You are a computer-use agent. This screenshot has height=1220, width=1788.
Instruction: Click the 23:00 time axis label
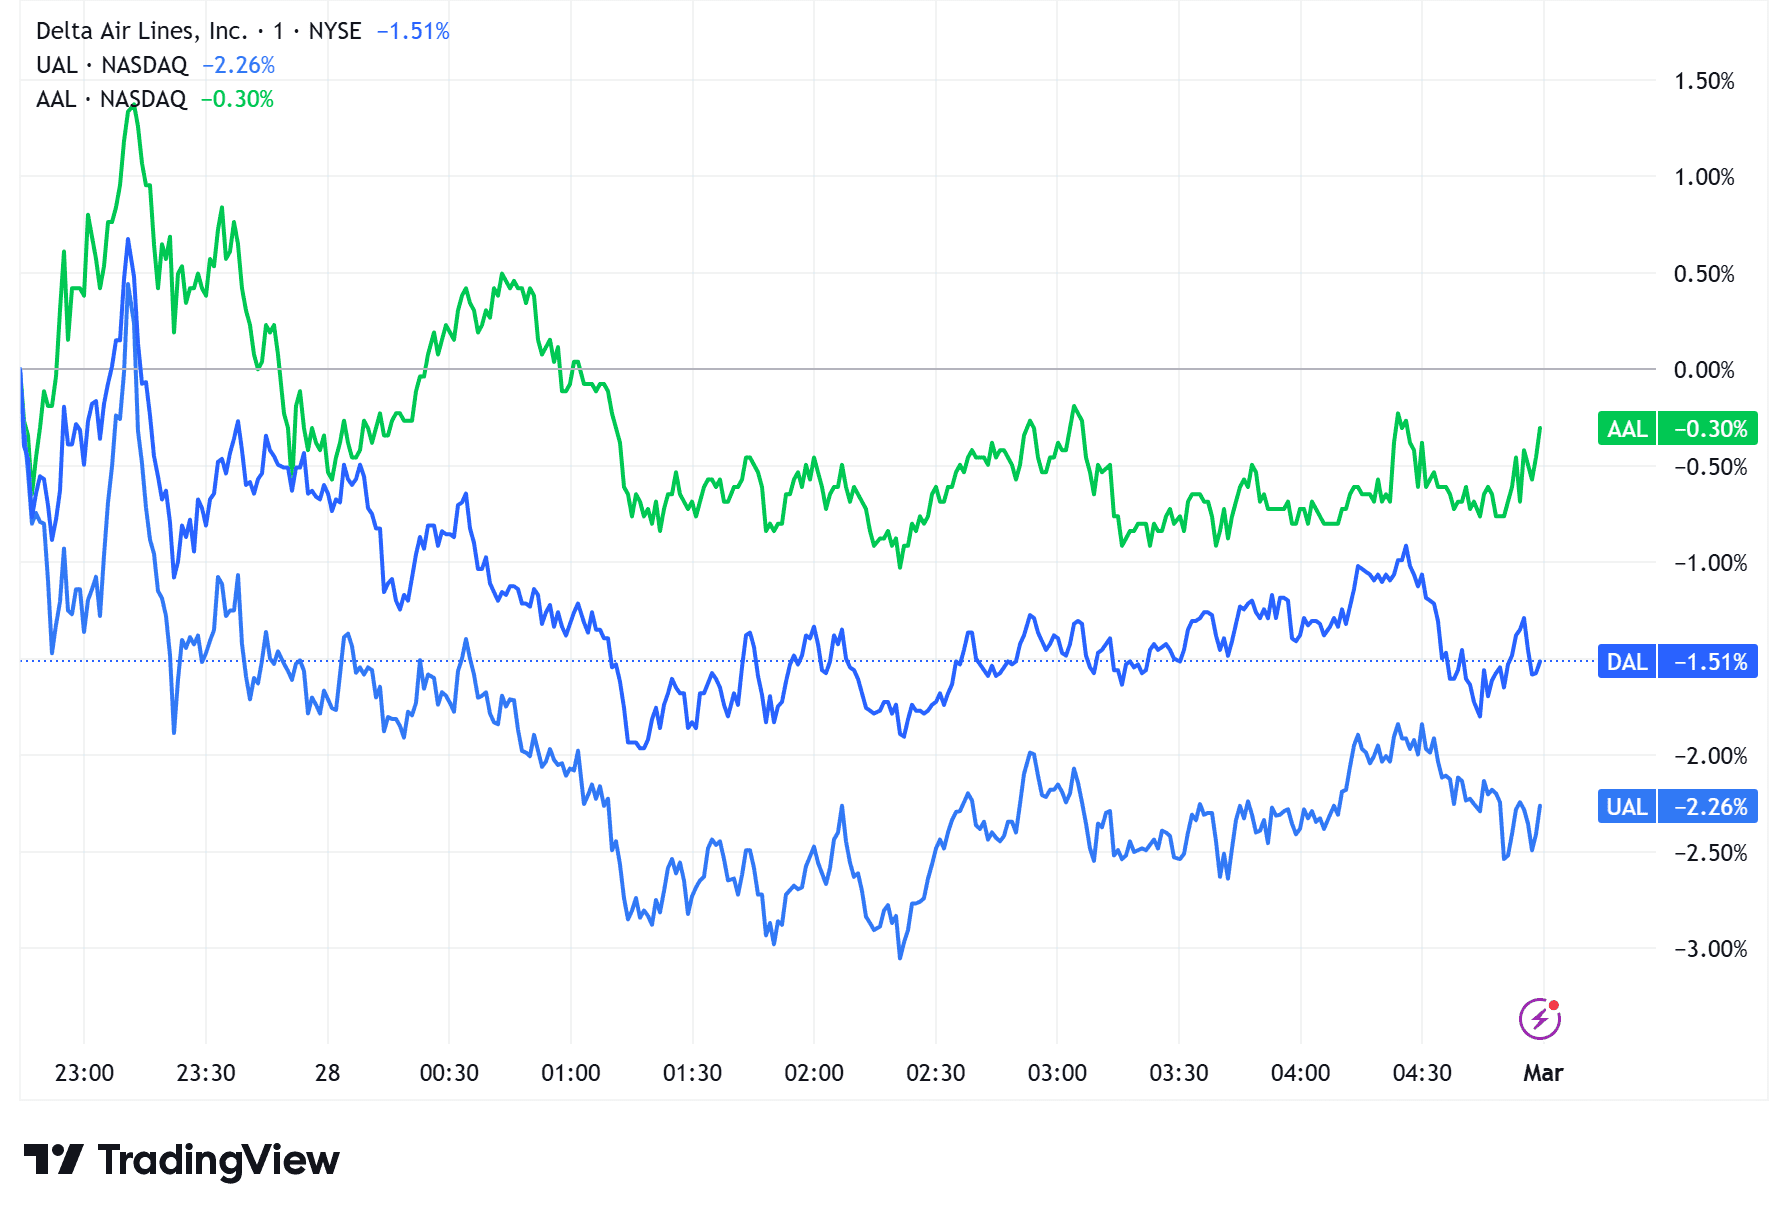[x=84, y=1073]
